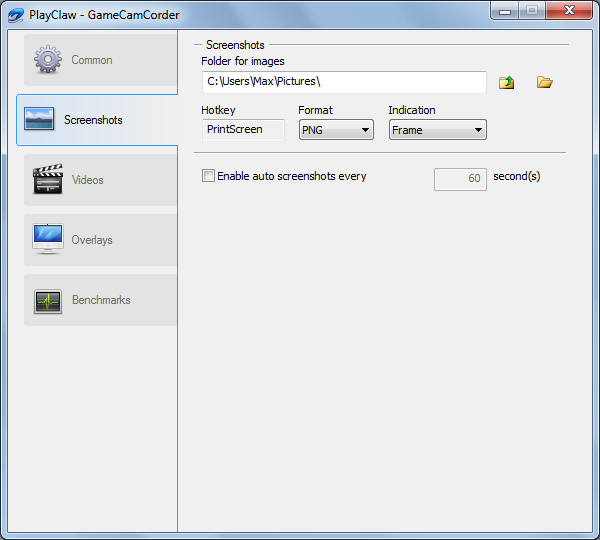Click the clapperboard Videos icon
600x540 pixels.
pyautogui.click(x=48, y=179)
